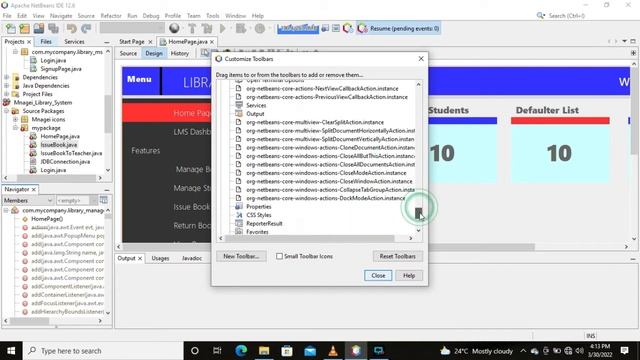Select Properties item in toolbar list

[x=258, y=207]
